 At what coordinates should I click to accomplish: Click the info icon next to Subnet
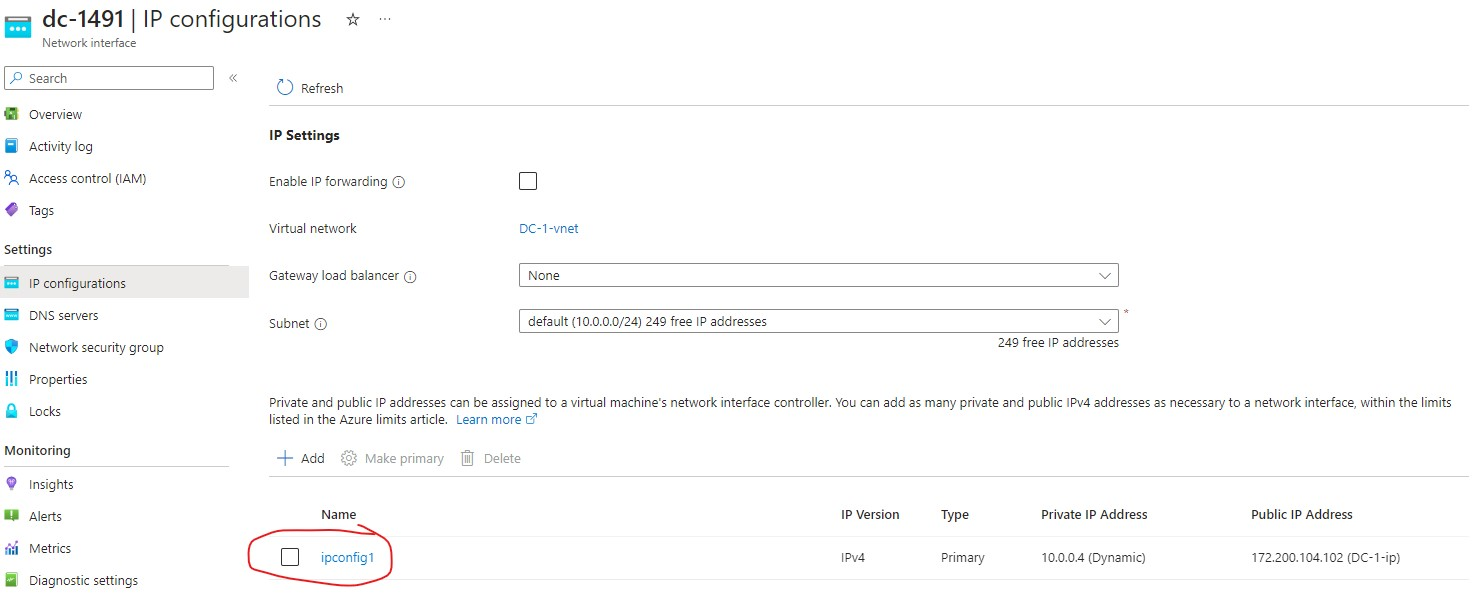pos(321,324)
